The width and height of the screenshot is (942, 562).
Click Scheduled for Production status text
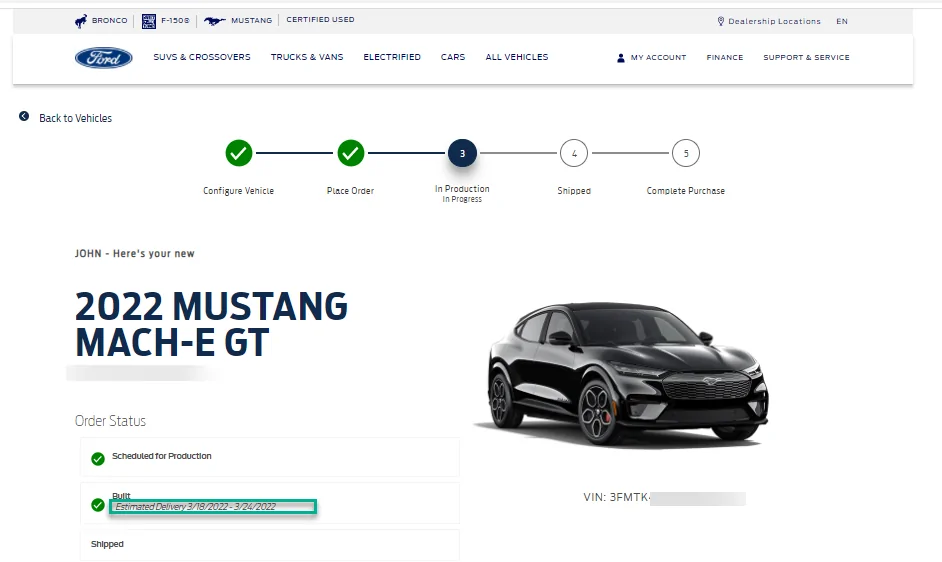coord(162,456)
